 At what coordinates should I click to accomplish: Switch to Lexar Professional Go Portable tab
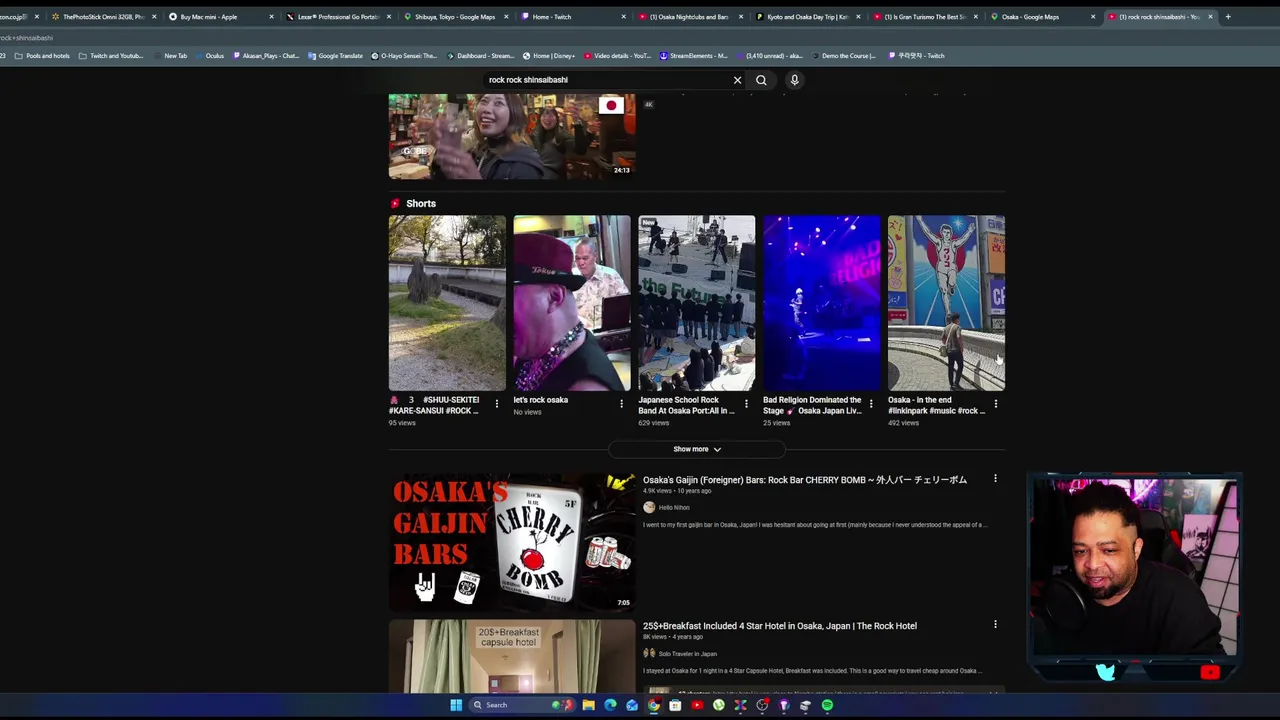pos(337,17)
